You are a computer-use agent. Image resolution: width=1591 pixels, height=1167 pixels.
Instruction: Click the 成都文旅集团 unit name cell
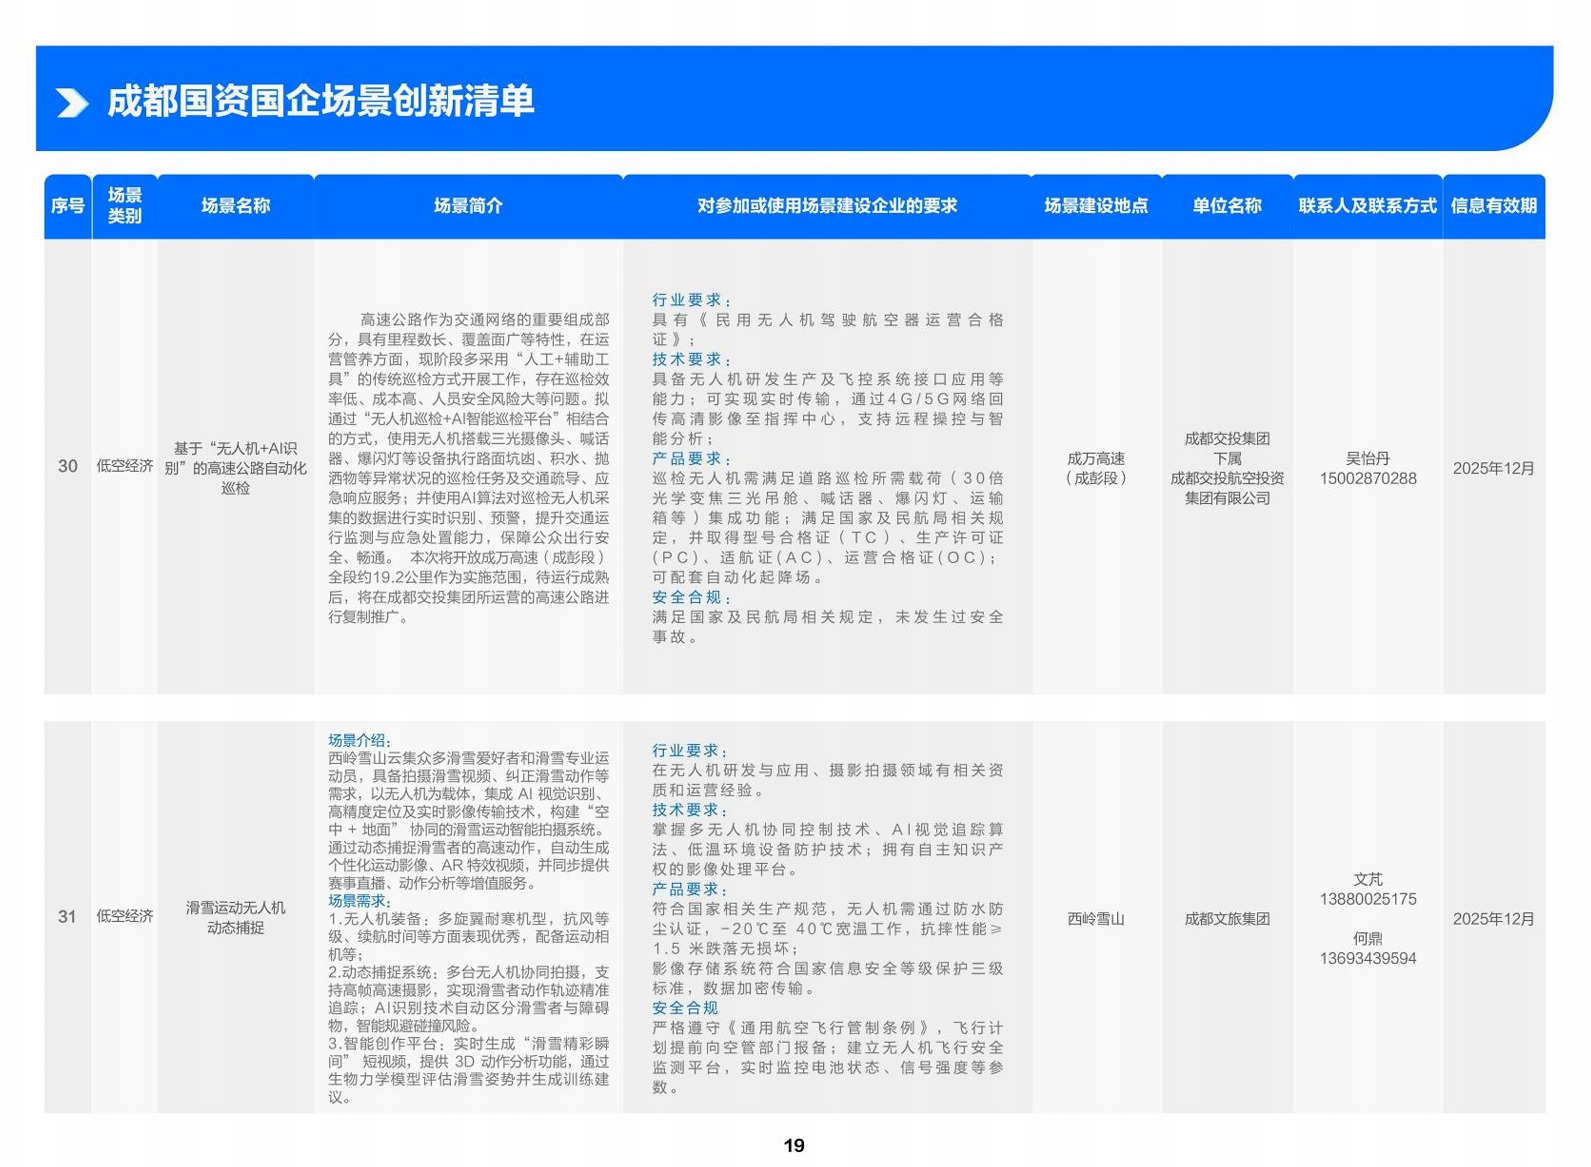(x=1227, y=919)
